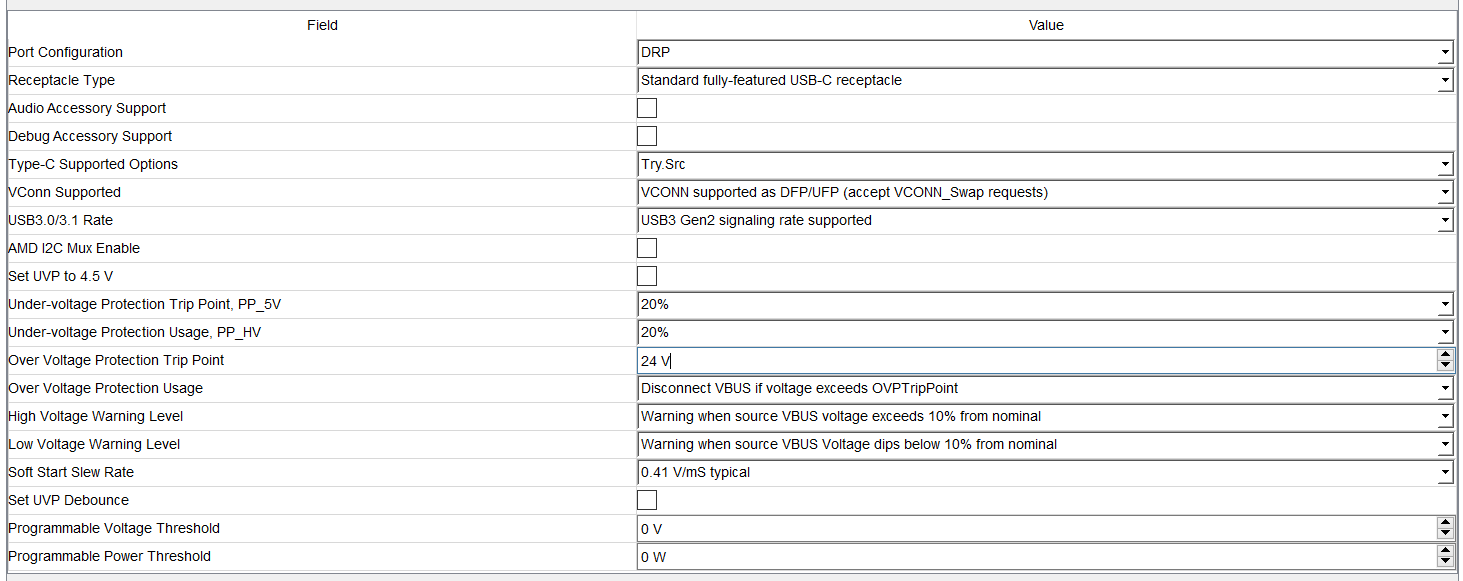The height and width of the screenshot is (581, 1463).
Task: Enable Audio Accessory Support
Action: tap(646, 108)
